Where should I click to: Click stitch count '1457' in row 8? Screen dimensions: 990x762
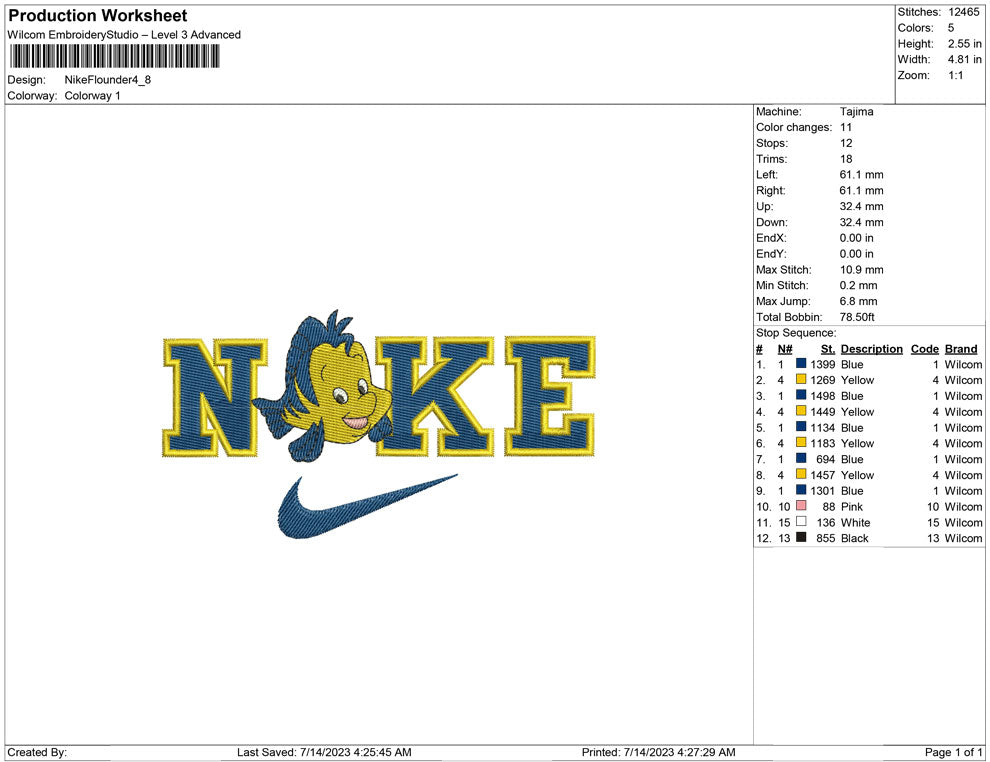pyautogui.click(x=823, y=475)
